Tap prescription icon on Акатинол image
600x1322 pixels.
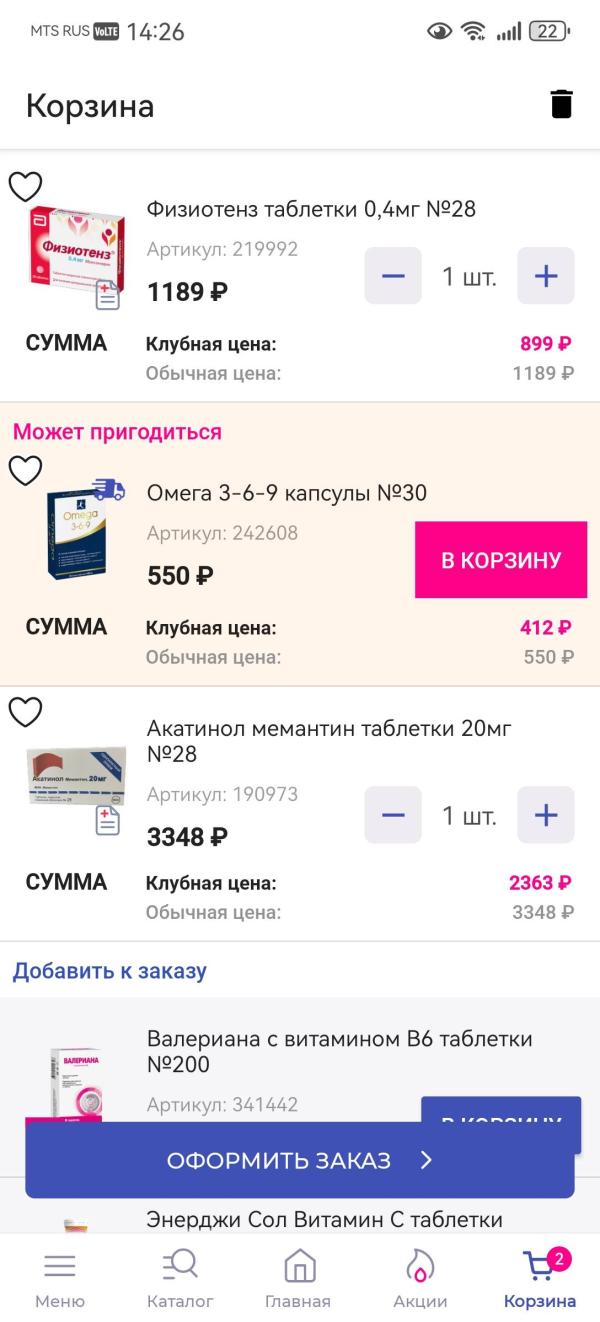click(x=108, y=821)
